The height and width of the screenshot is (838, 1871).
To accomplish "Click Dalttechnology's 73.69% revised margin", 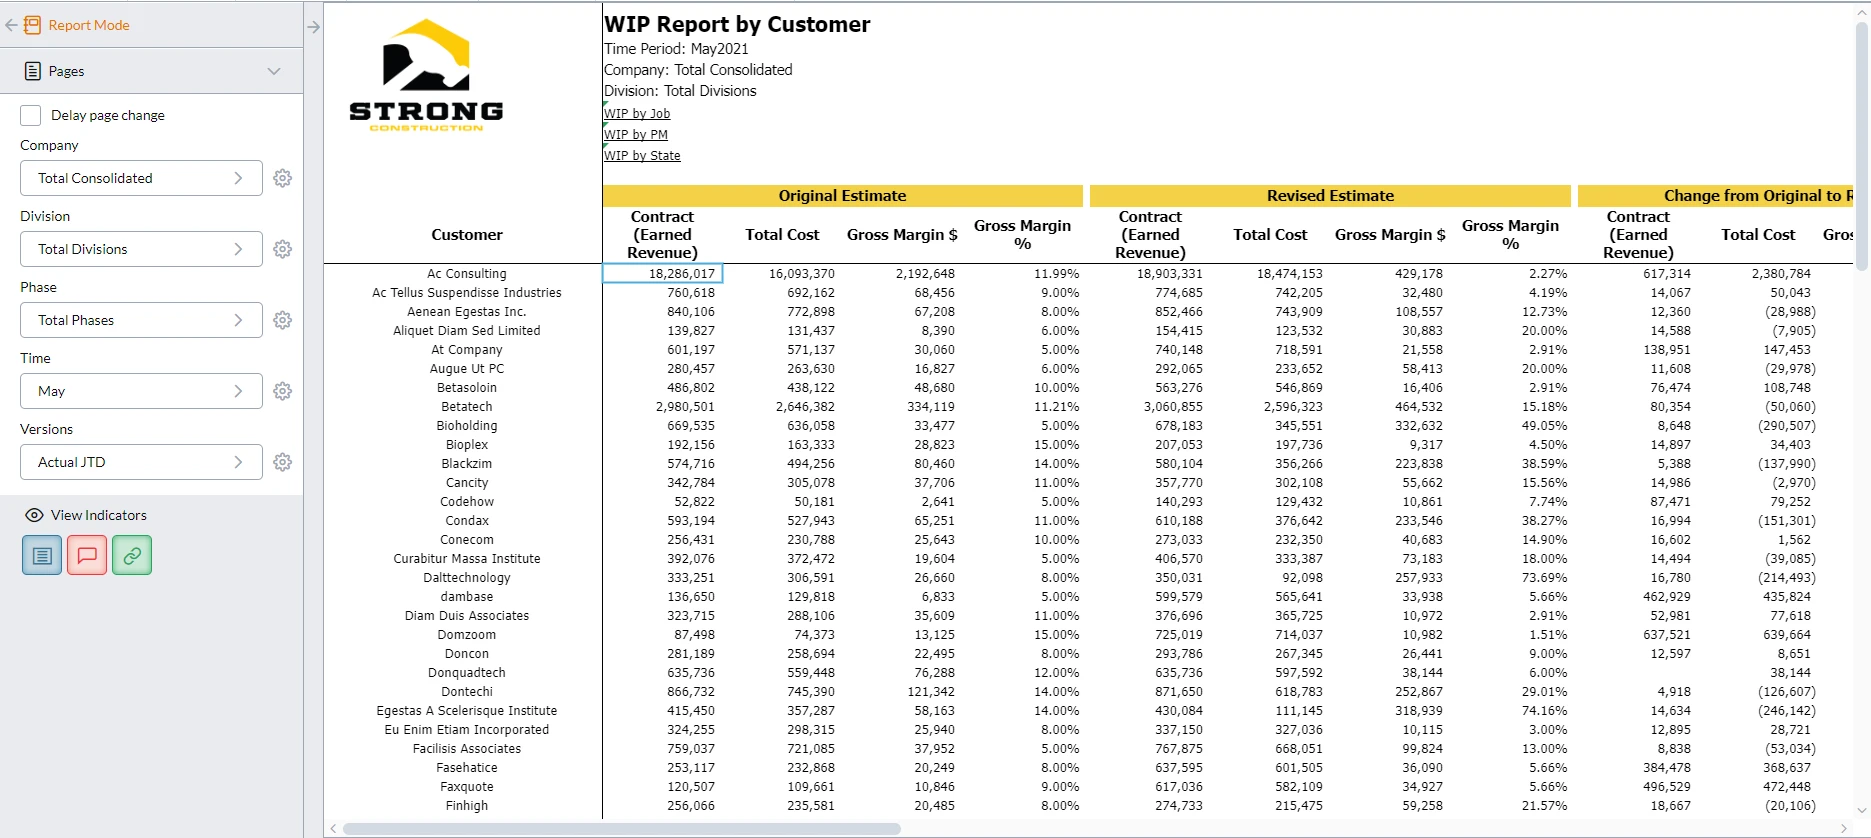I will coord(1544,578).
